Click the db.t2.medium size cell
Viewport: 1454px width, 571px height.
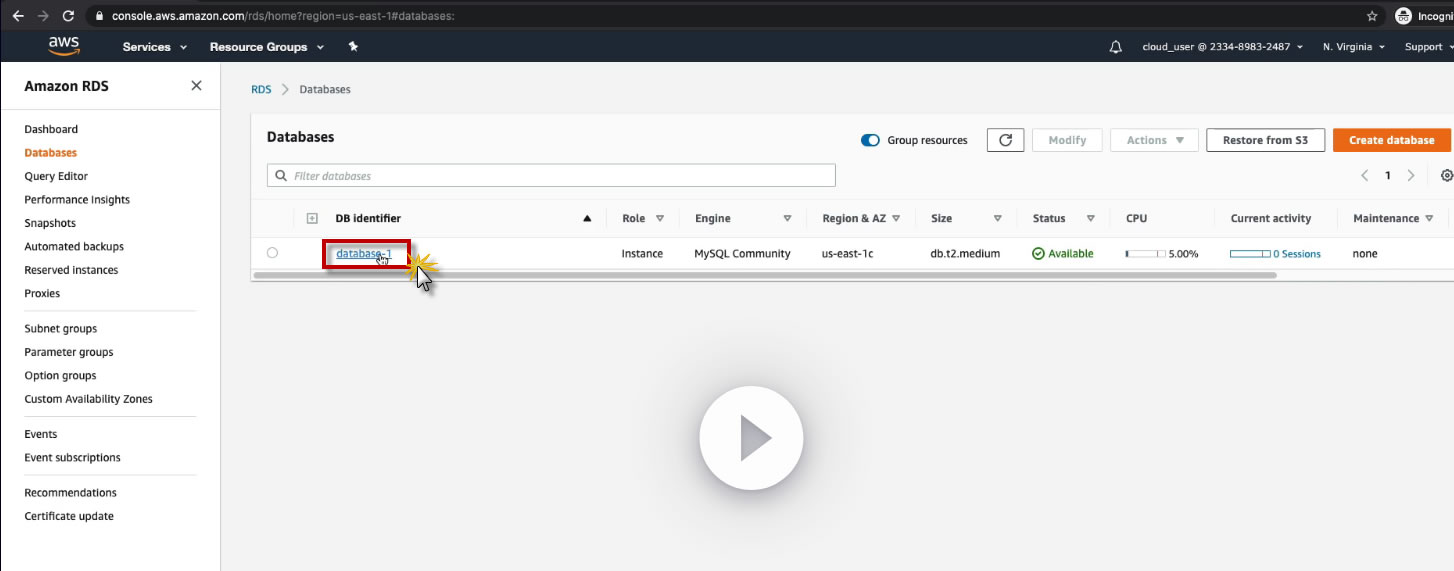[965, 254]
